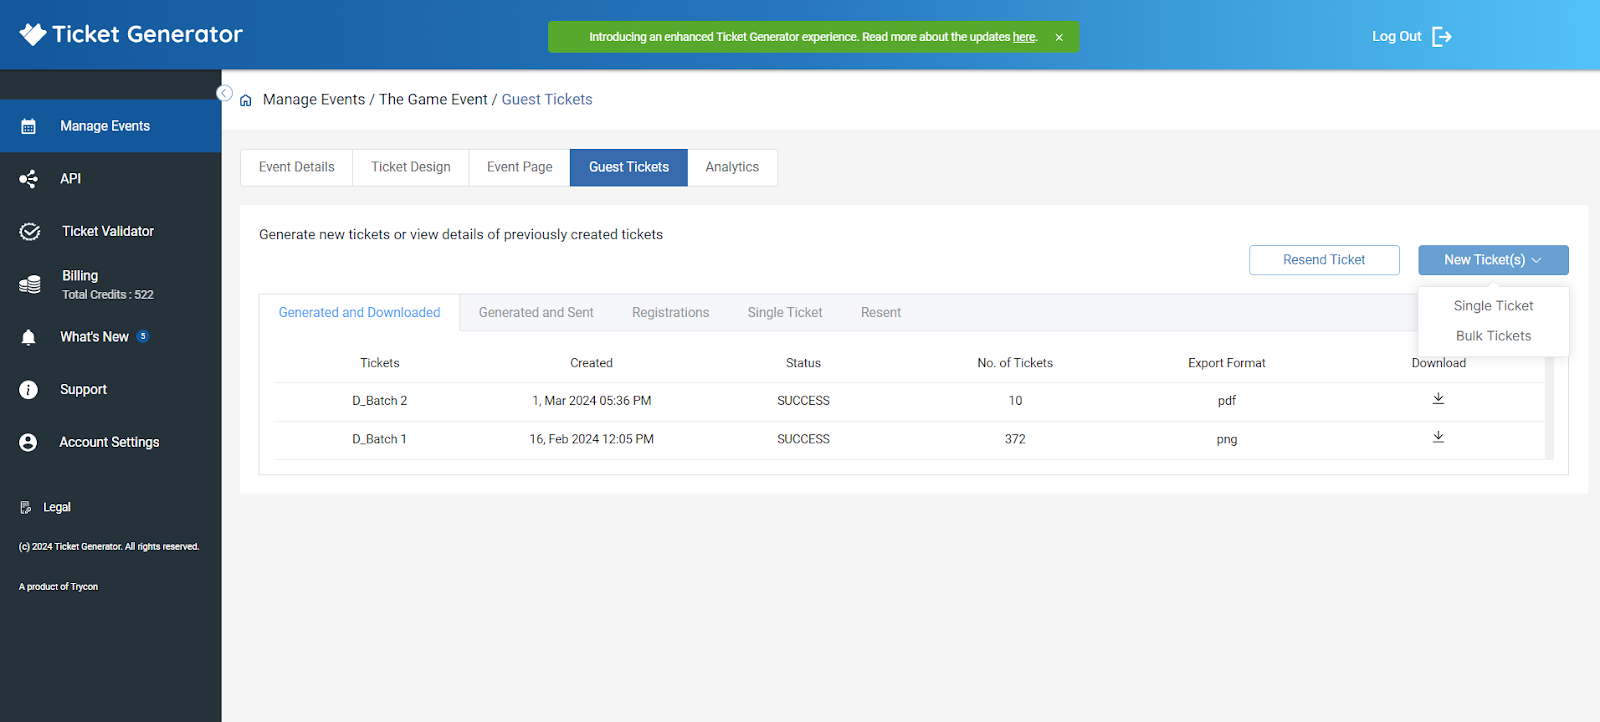
Task: Click the Manage Events calendar icon
Action: (x=28, y=126)
